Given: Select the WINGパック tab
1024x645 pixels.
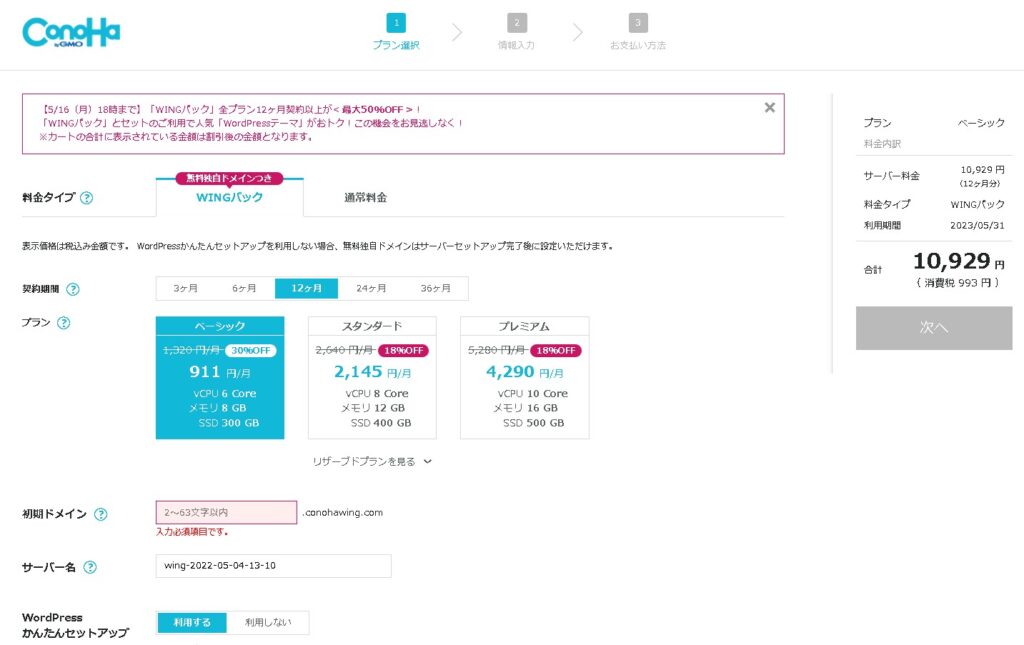Looking at the screenshot, I should coord(229,198).
